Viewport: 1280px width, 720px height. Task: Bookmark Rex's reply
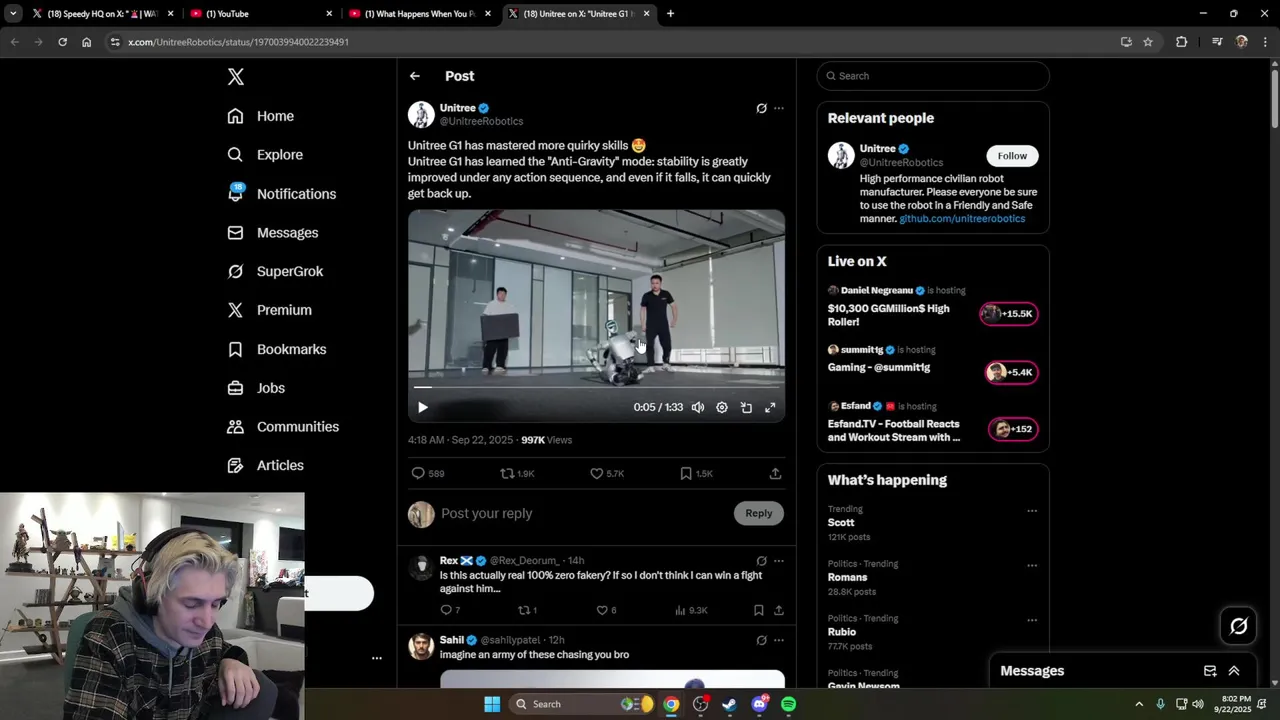[x=758, y=610]
